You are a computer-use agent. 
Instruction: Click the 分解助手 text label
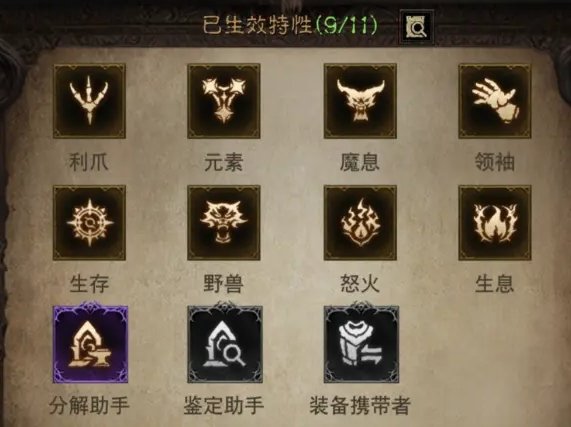click(x=89, y=405)
